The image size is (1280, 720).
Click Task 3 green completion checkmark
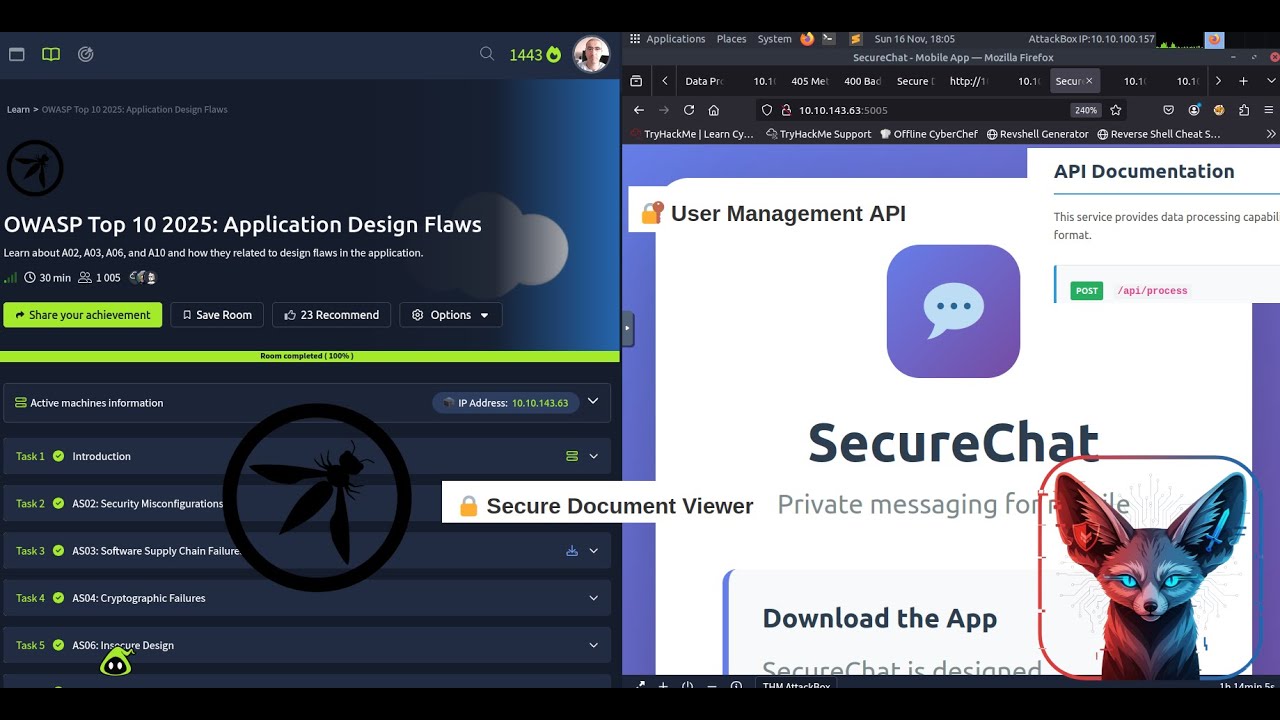point(59,551)
